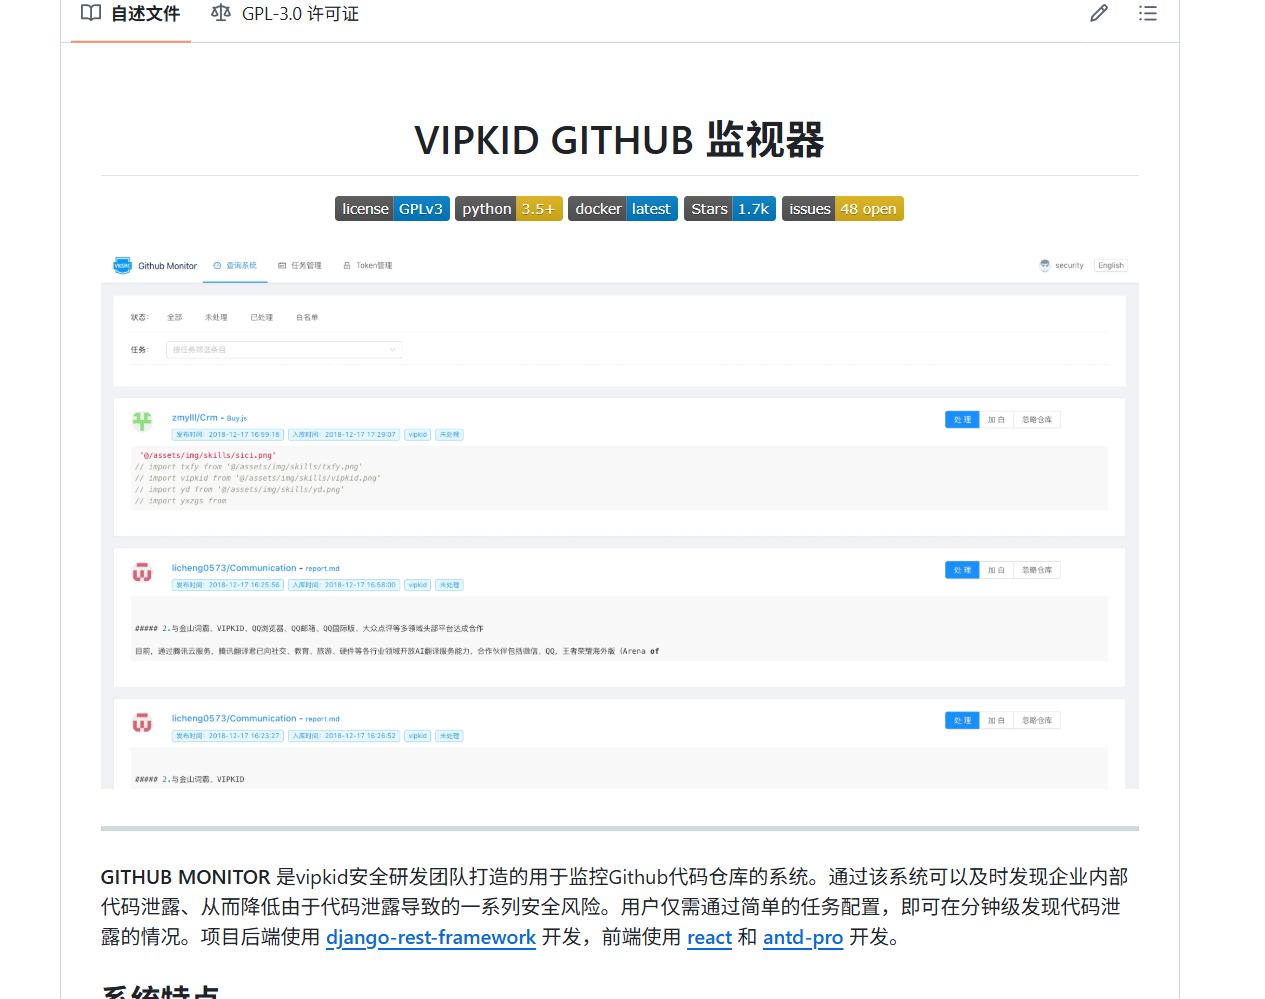The width and height of the screenshot is (1265, 999).
Task: Click the vipkid tag on zmylll/Crm result
Action: pyautogui.click(x=418, y=435)
